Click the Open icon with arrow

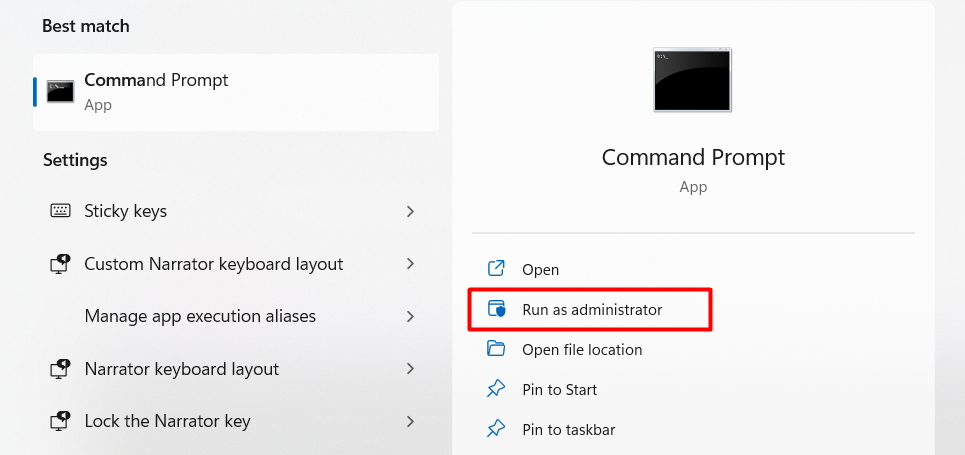496,269
